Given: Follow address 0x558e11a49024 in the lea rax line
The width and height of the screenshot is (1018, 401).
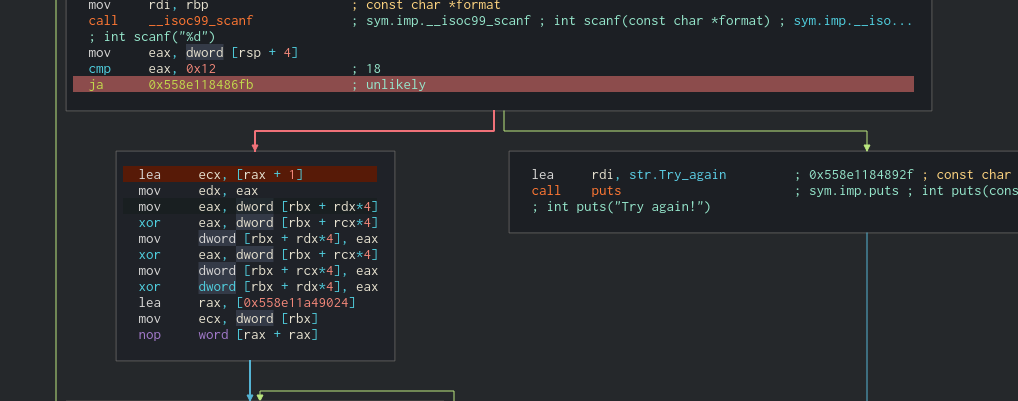Looking at the screenshot, I should pyautogui.click(x=297, y=303).
